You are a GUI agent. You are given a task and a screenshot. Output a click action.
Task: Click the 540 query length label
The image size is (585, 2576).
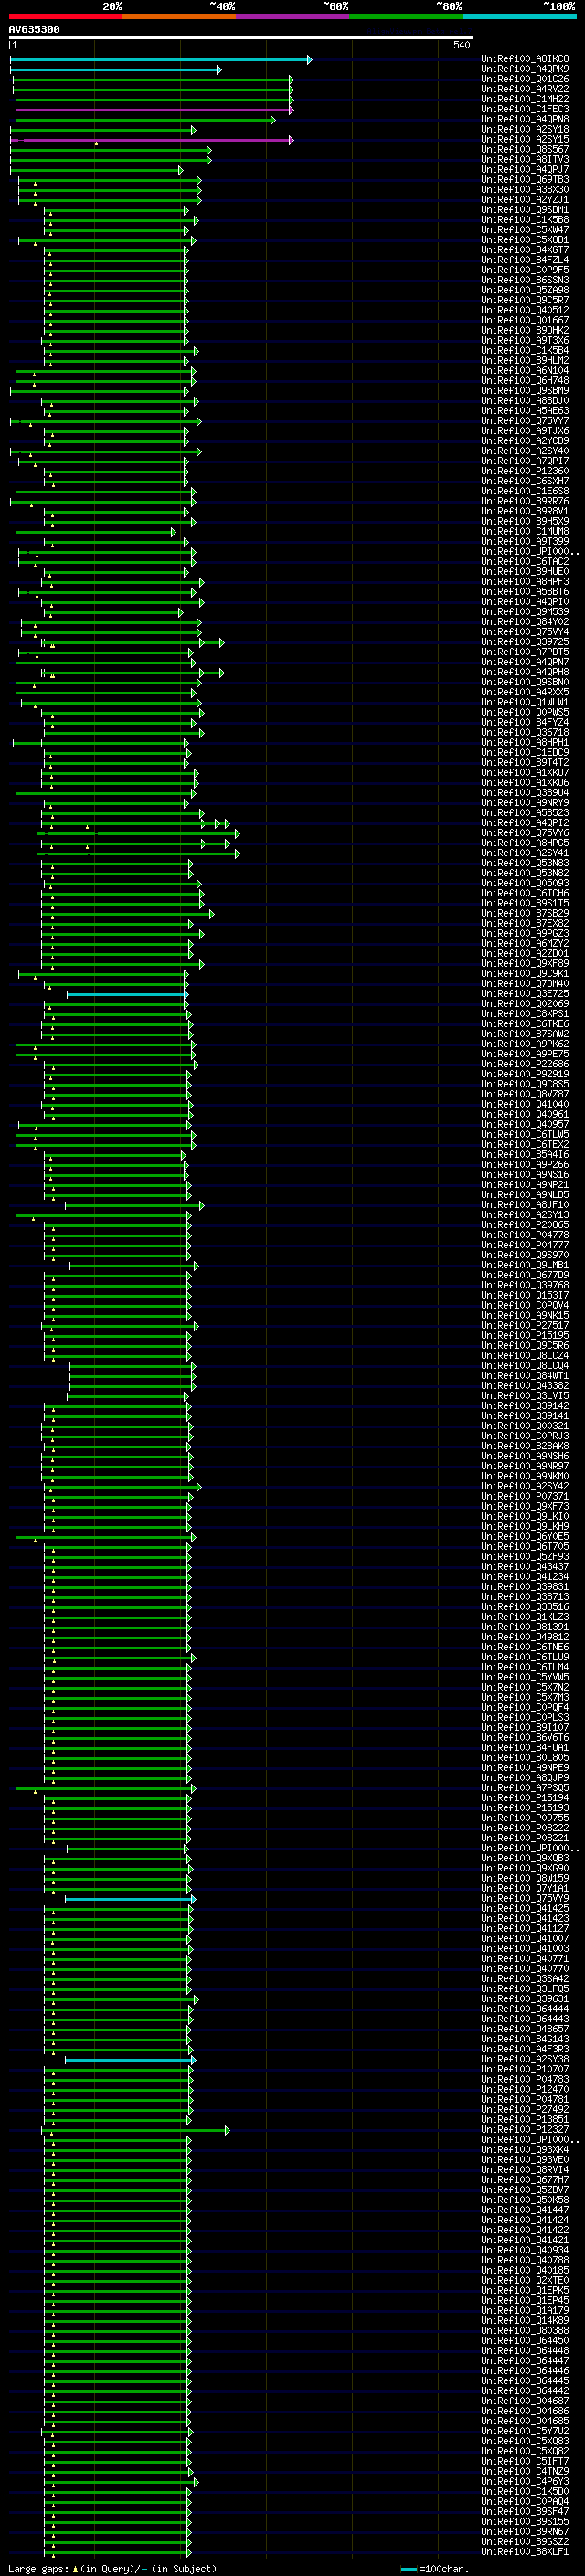click(462, 45)
